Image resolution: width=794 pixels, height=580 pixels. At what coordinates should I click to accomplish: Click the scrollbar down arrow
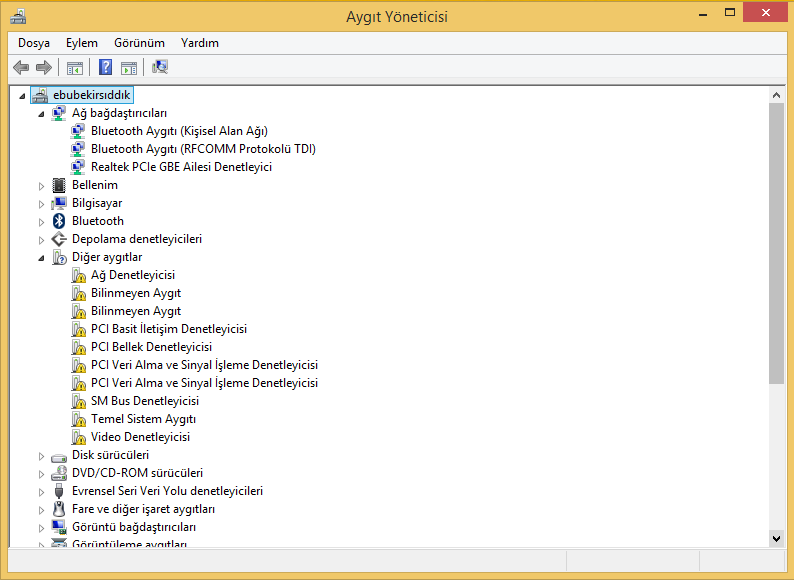point(776,538)
